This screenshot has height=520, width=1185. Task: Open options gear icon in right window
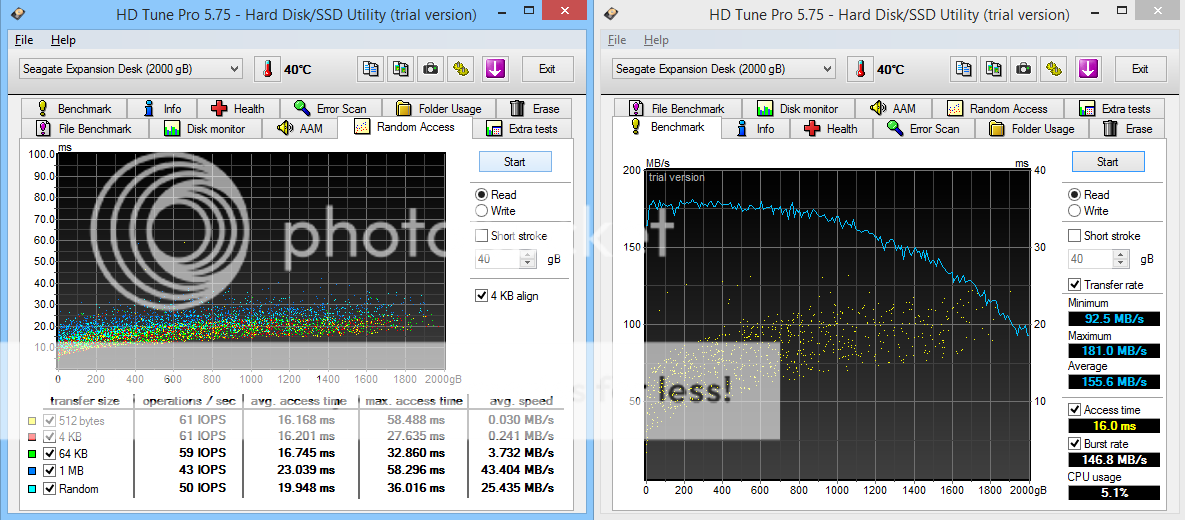coord(1054,69)
